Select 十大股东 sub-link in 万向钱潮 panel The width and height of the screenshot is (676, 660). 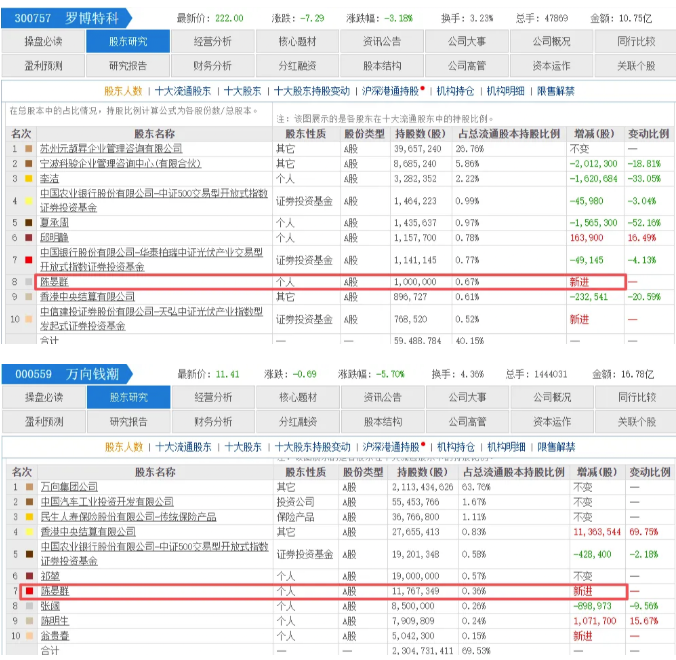coord(243,447)
